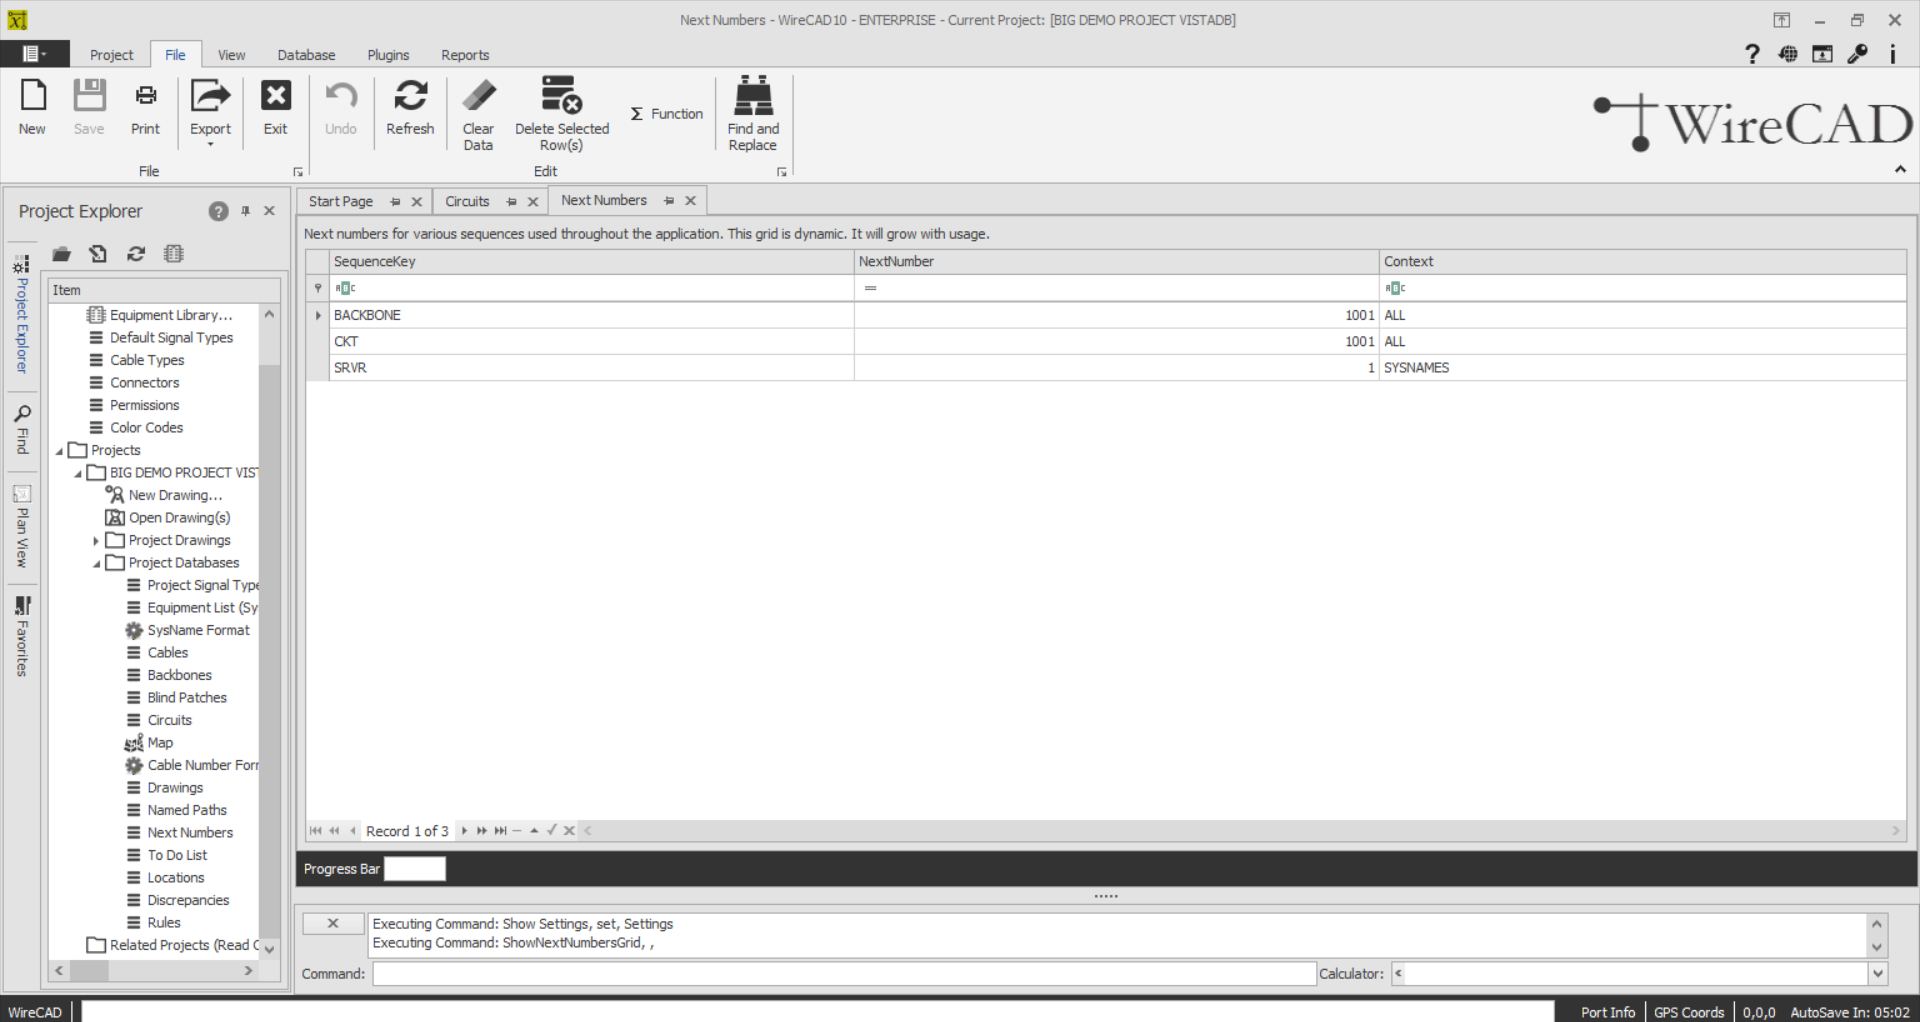Open the Find side tab
1920x1022 pixels.
point(22,429)
